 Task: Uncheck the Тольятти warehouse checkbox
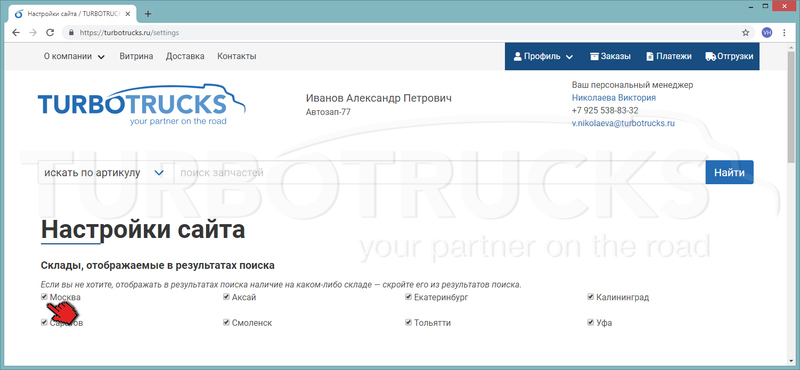[x=408, y=322]
